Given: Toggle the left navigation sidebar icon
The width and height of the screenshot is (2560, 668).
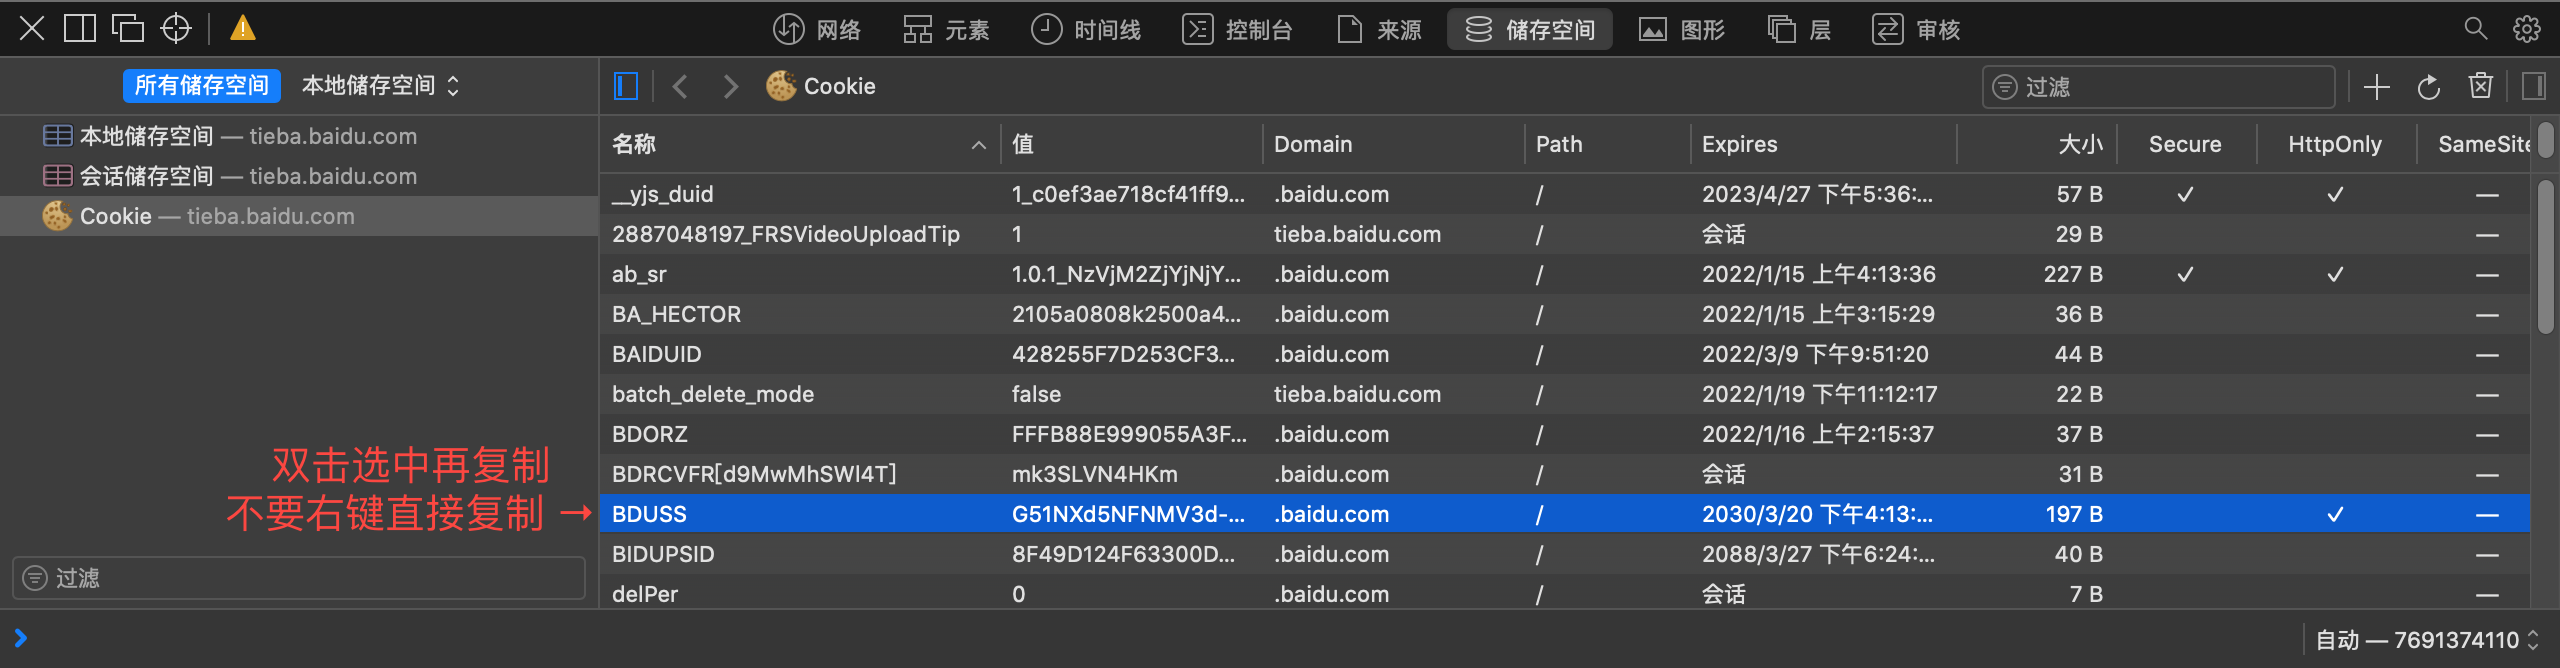Looking at the screenshot, I should coord(626,86).
